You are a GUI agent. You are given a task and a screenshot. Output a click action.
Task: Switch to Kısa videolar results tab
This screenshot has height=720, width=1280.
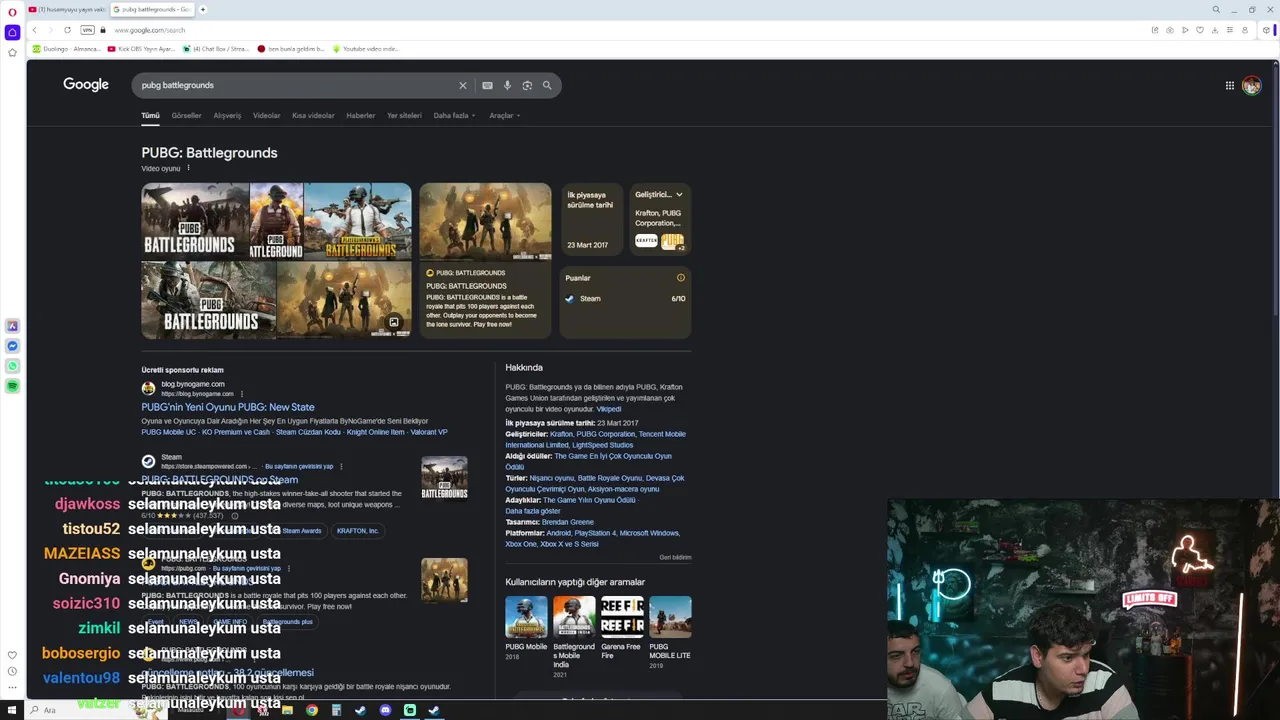pyautogui.click(x=313, y=115)
